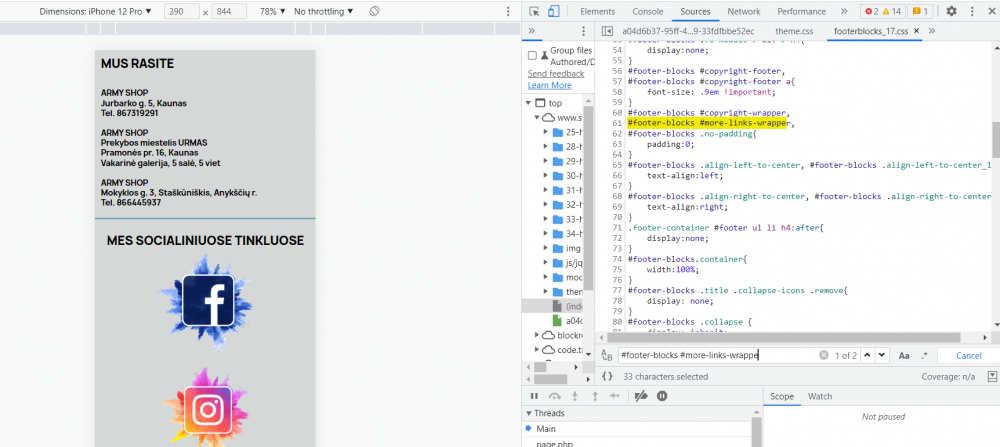Rotate the device viewport orientation
1000x447 pixels.
374,11
